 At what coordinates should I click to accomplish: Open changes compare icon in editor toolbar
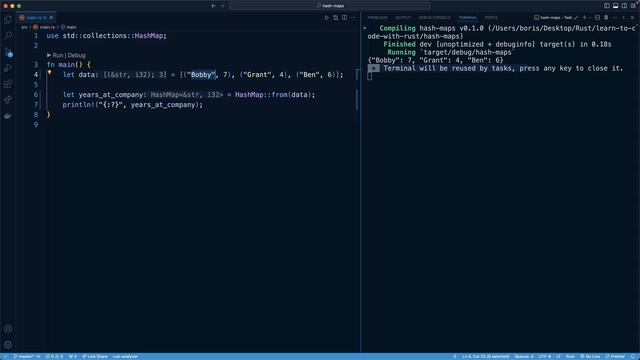pos(336,18)
